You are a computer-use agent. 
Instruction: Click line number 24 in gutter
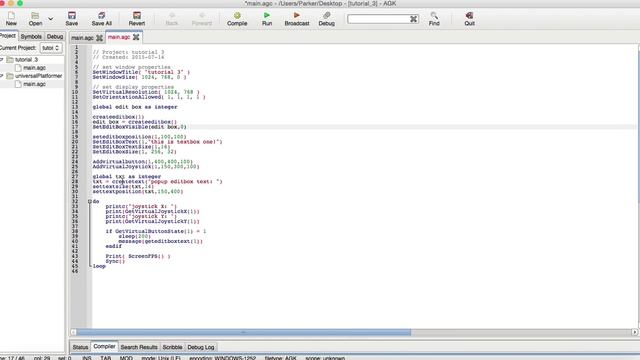pos(75,162)
